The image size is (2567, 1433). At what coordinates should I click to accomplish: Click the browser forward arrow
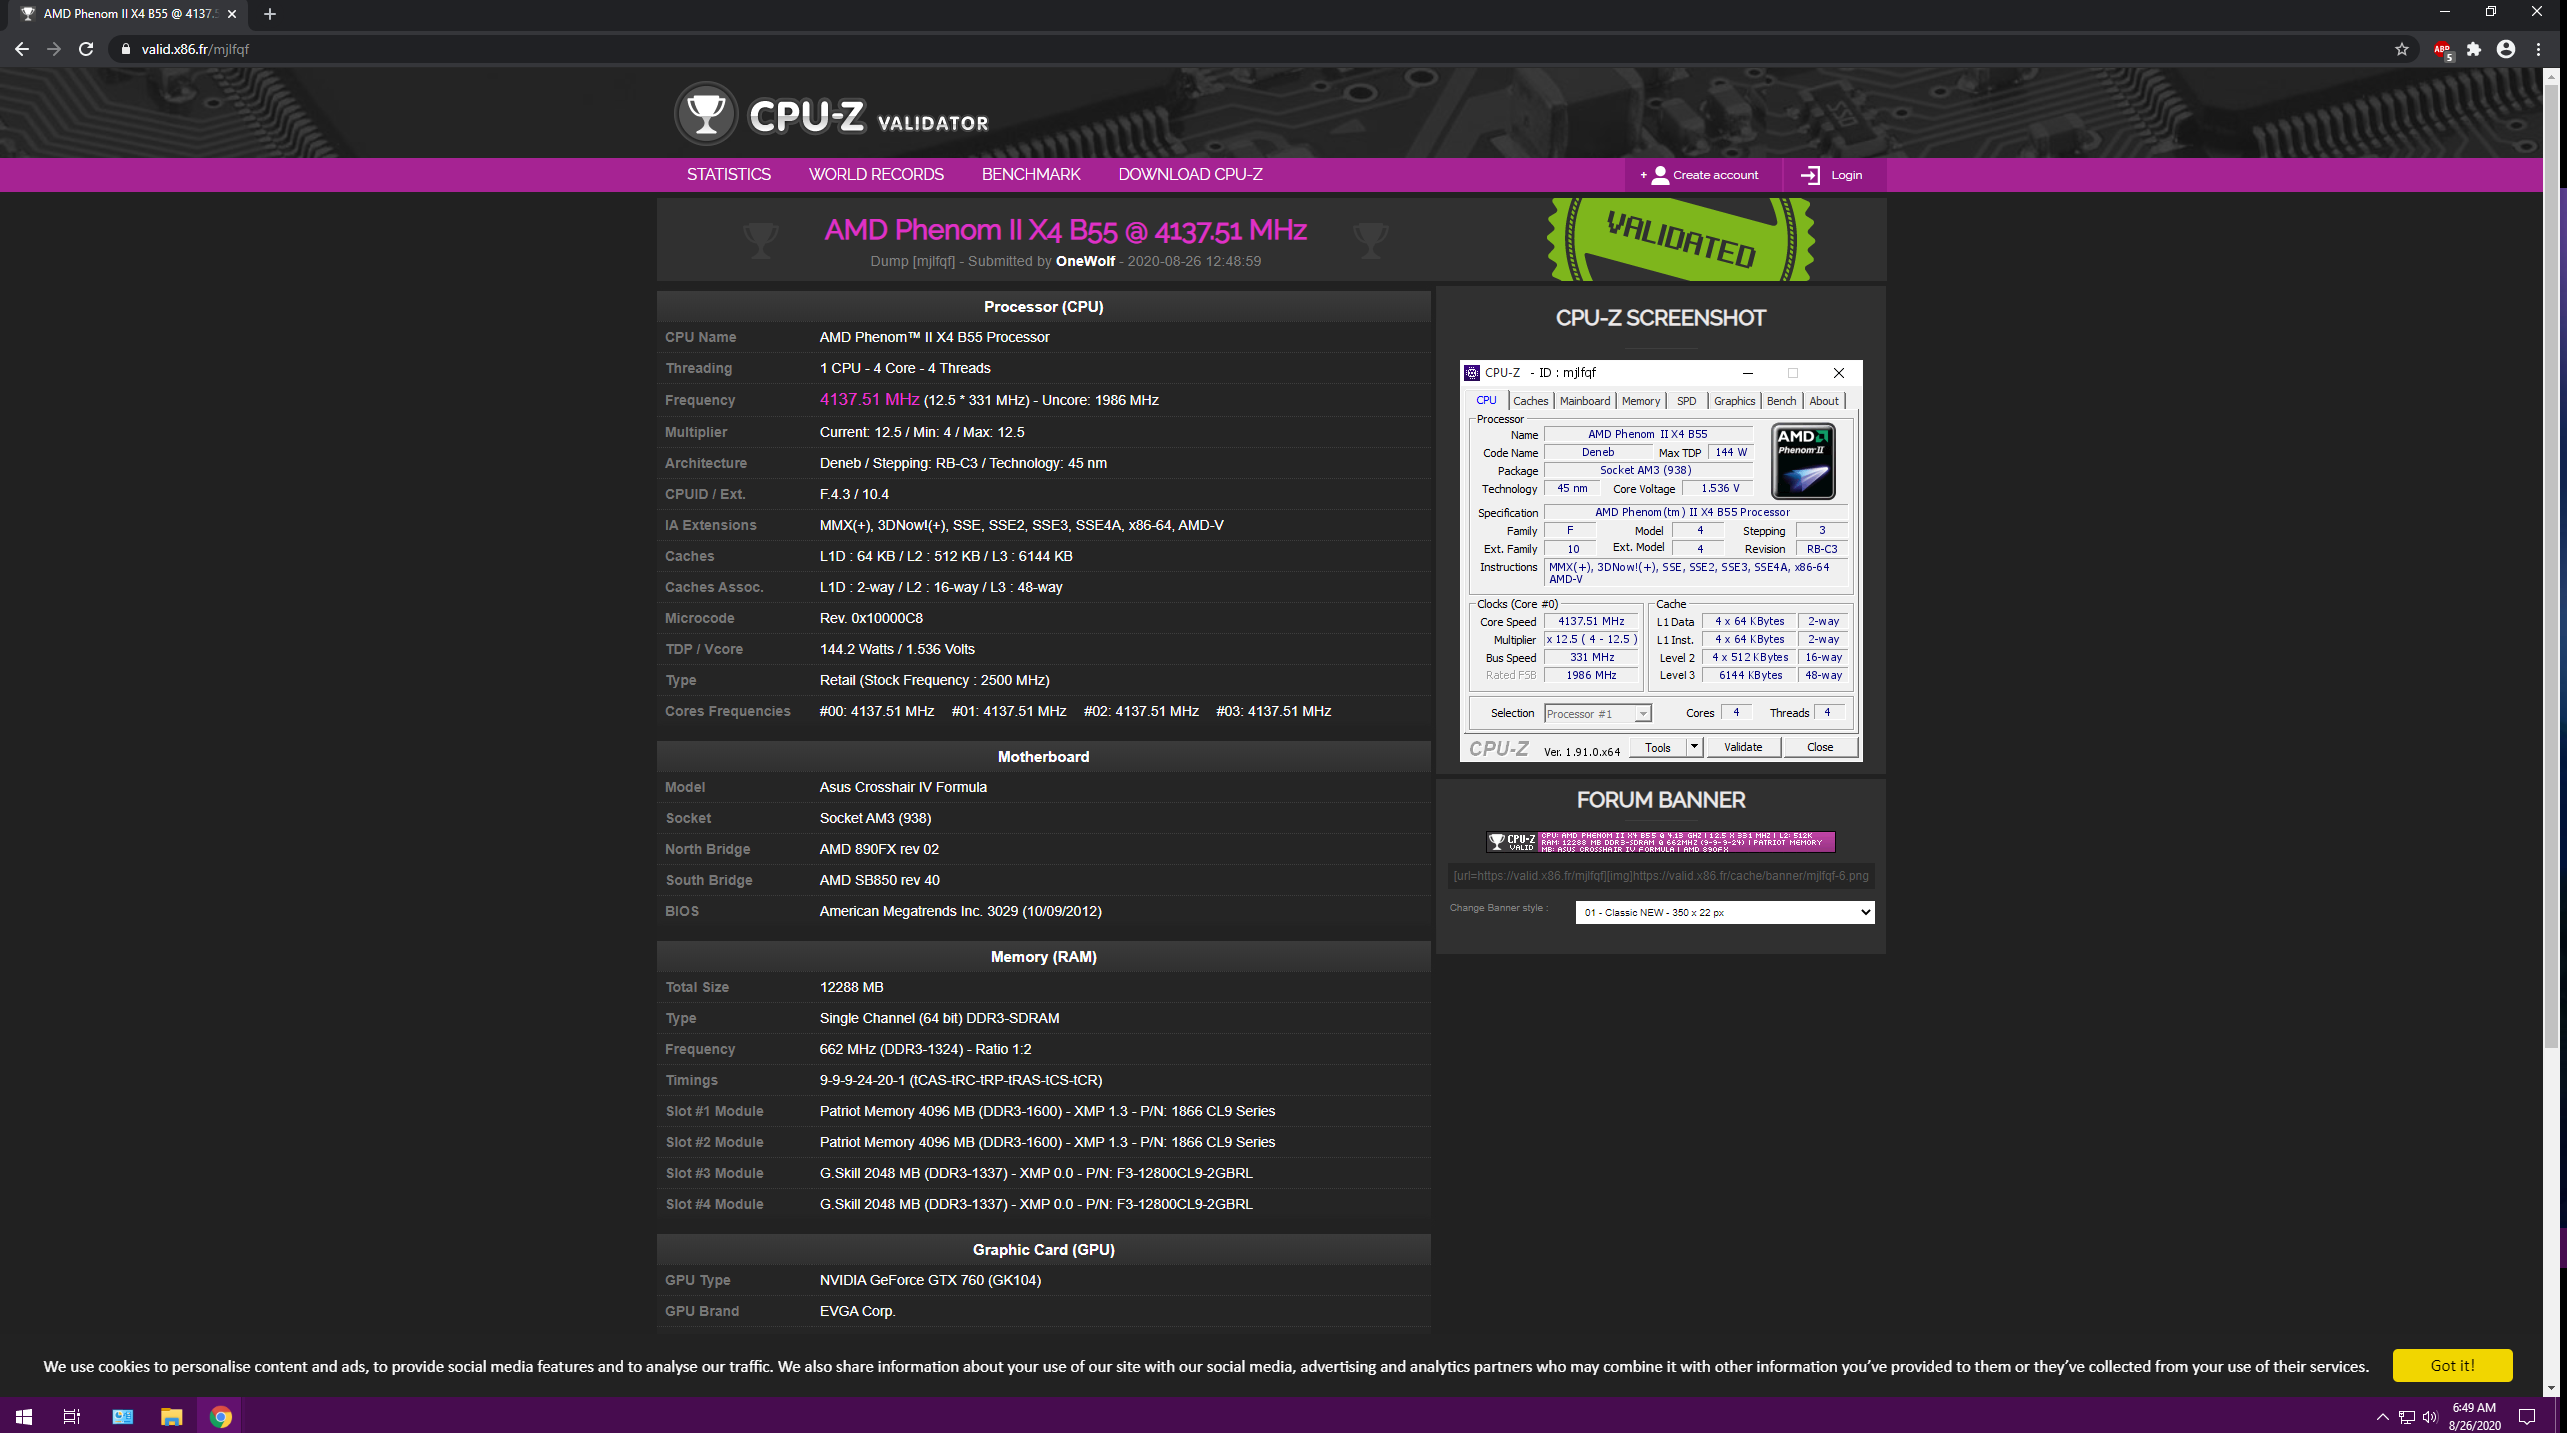tap(54, 49)
